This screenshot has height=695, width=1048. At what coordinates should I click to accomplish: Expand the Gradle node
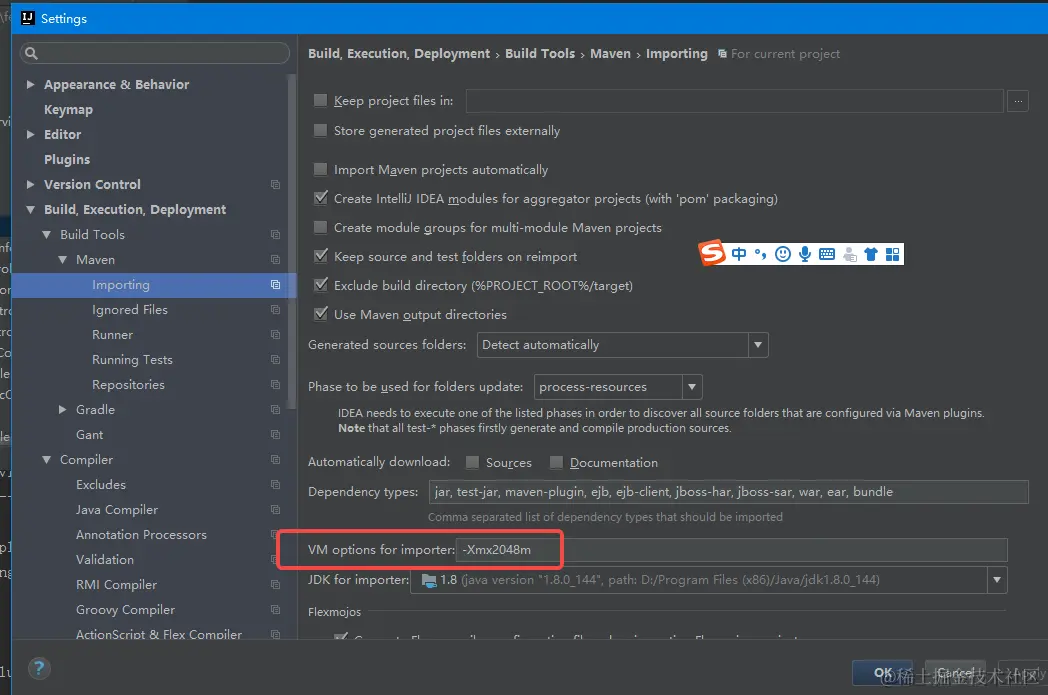pyautogui.click(x=62, y=410)
